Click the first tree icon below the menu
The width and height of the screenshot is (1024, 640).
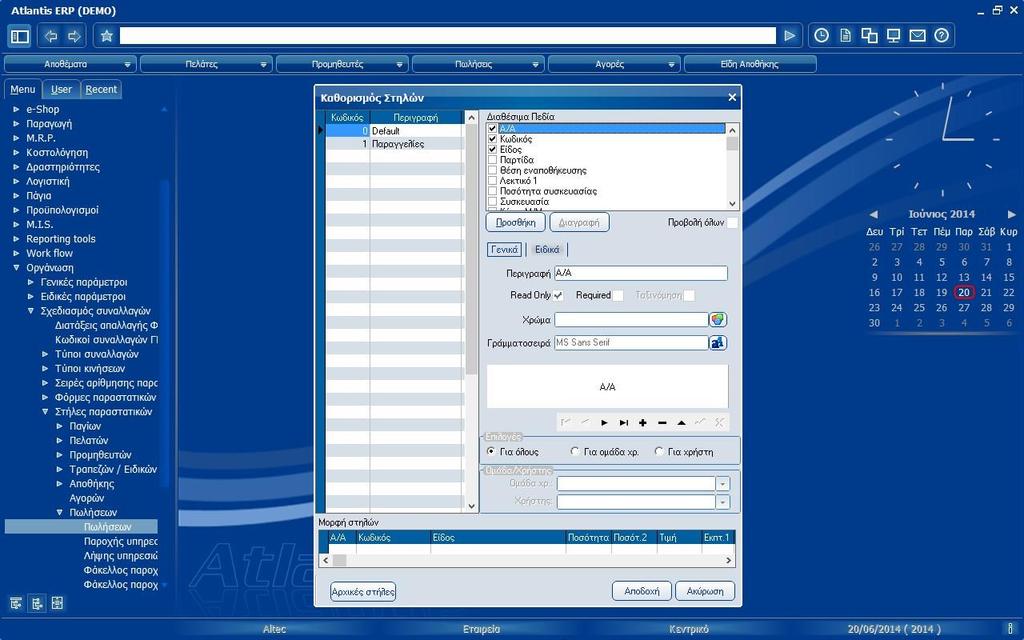(16, 603)
